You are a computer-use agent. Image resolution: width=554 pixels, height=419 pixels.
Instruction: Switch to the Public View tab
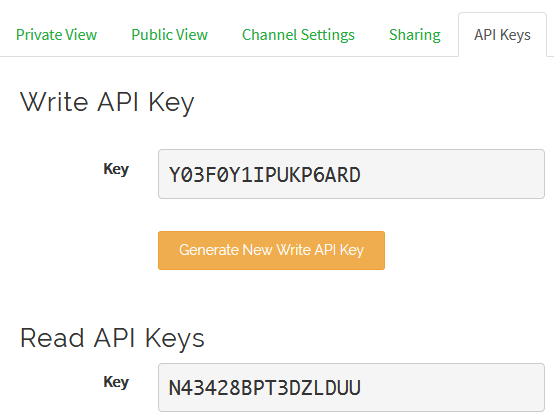(169, 35)
